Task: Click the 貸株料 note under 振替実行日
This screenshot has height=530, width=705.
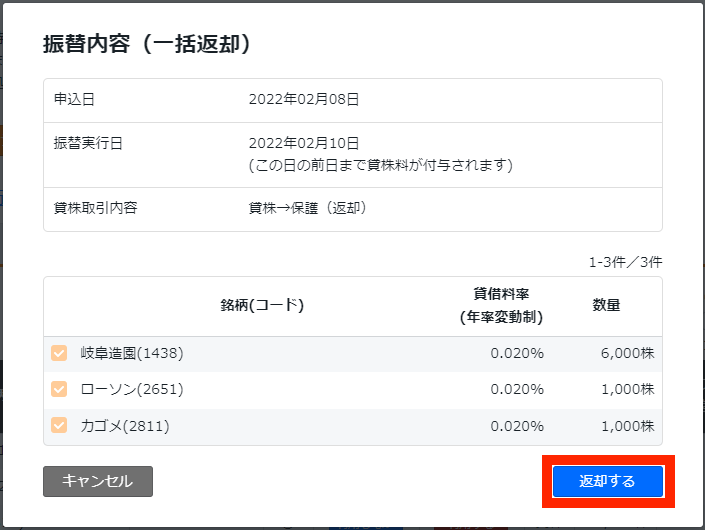Action: 381,165
